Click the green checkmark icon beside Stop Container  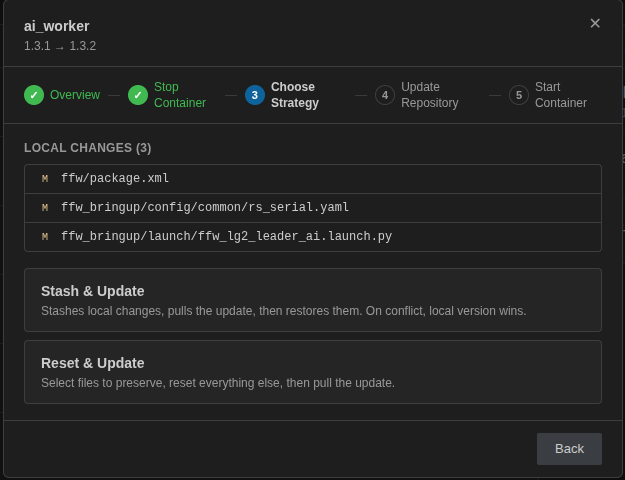click(138, 95)
